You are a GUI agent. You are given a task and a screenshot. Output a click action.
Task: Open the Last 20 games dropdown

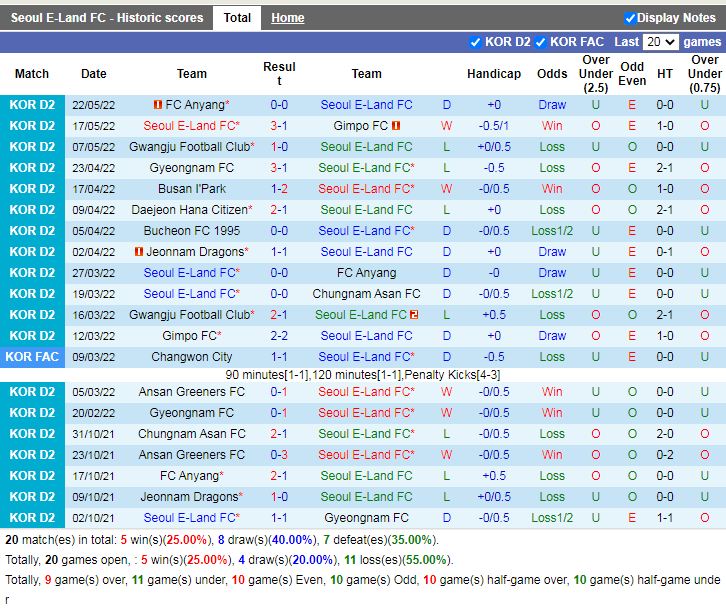point(660,42)
